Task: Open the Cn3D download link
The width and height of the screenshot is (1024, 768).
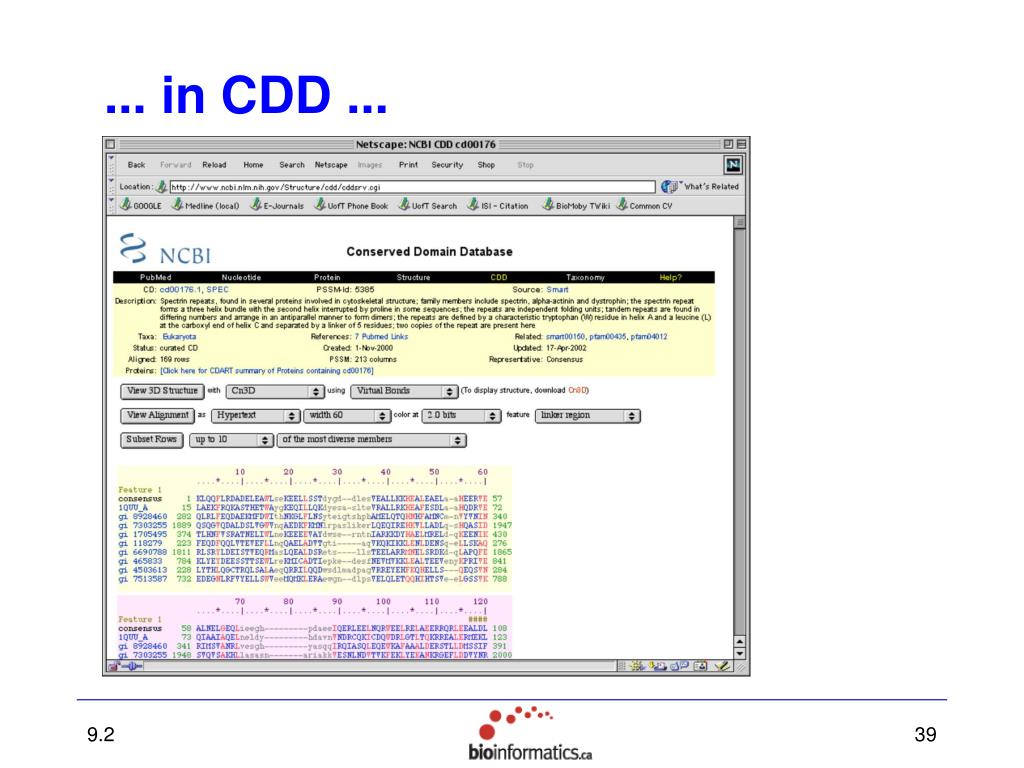Action: (x=577, y=391)
